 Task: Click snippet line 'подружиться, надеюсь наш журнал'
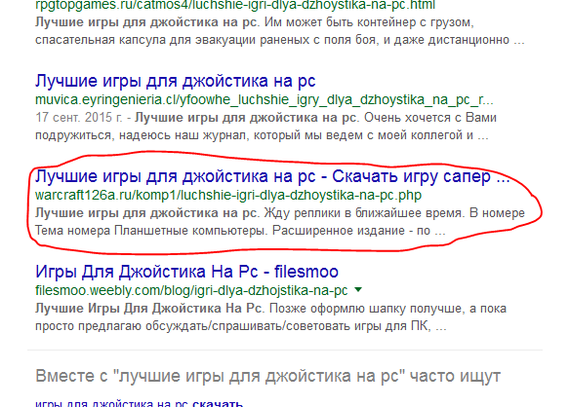[142, 136]
